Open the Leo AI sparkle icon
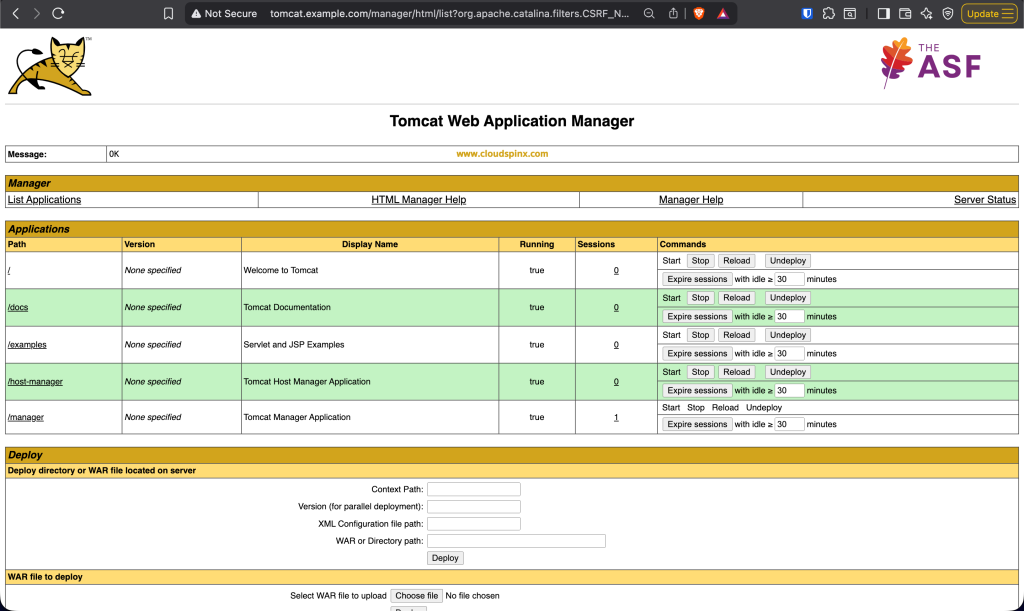 (926, 14)
